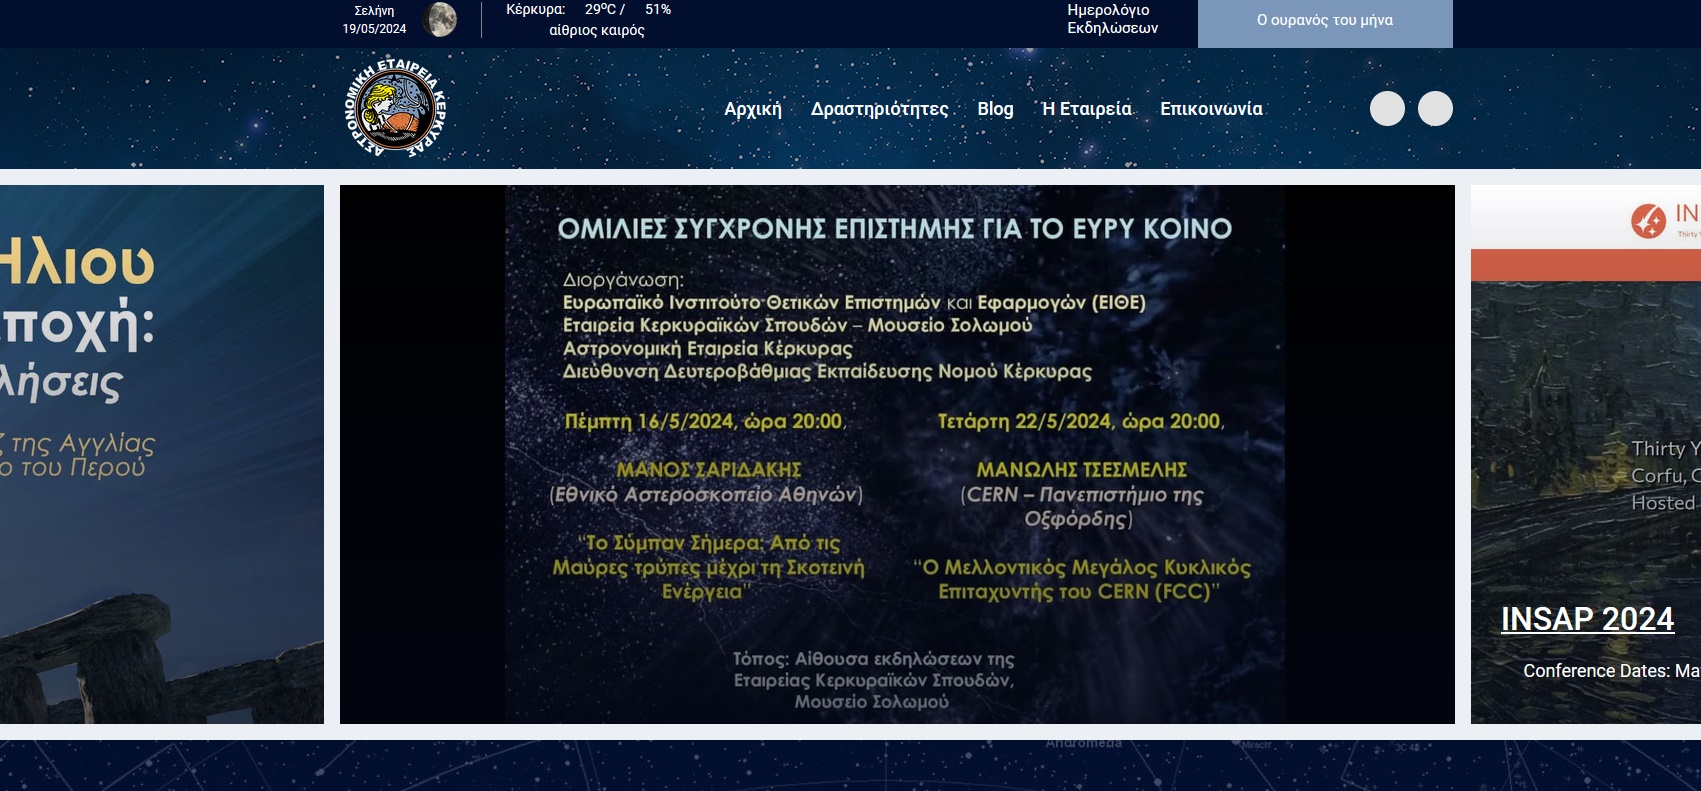
Task: Select the center science talks slide
Action: pos(896,454)
